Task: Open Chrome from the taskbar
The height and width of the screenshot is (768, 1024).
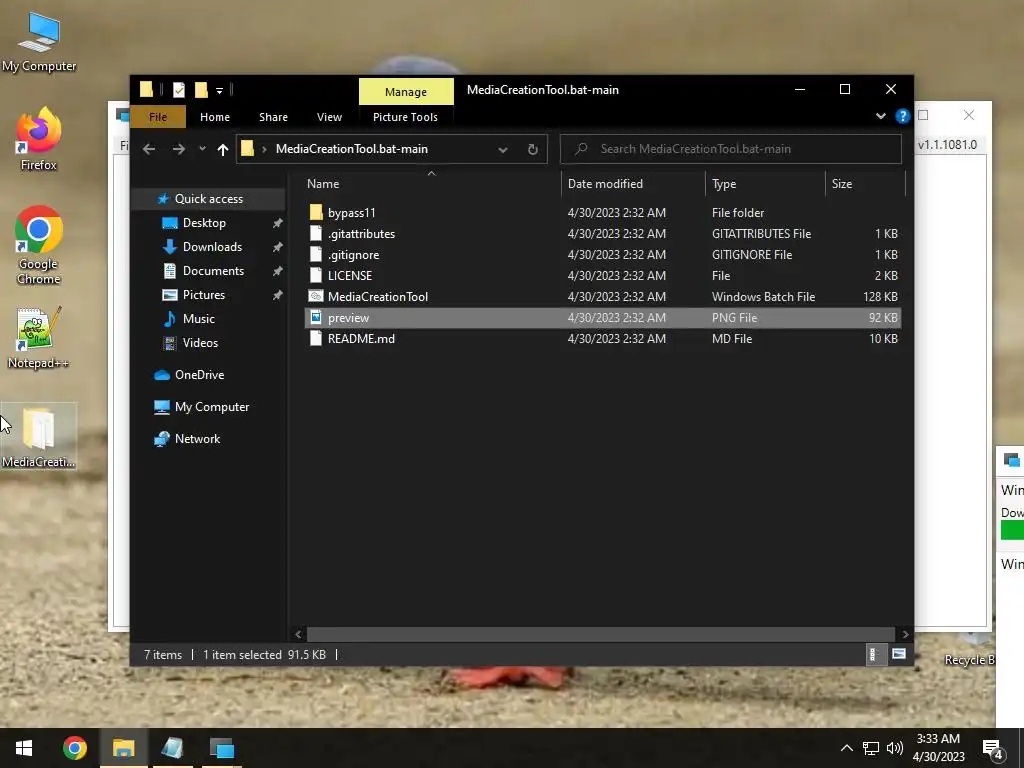Action: pos(74,748)
